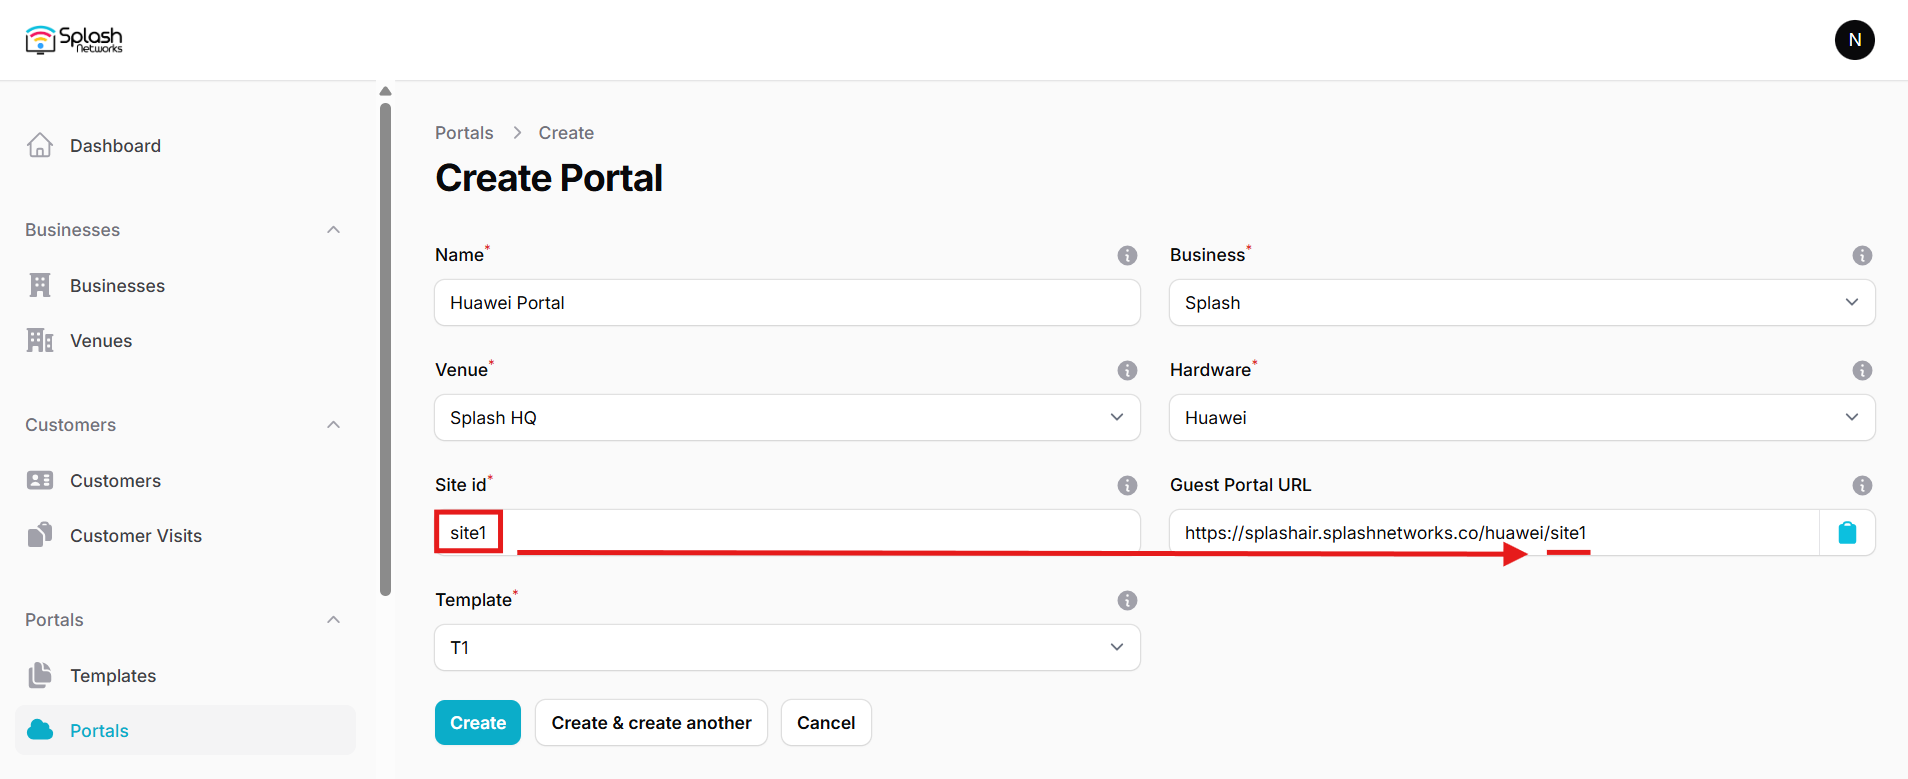This screenshot has height=779, width=1908.
Task: Show info tooltip for Hardware field
Action: pos(1862,370)
